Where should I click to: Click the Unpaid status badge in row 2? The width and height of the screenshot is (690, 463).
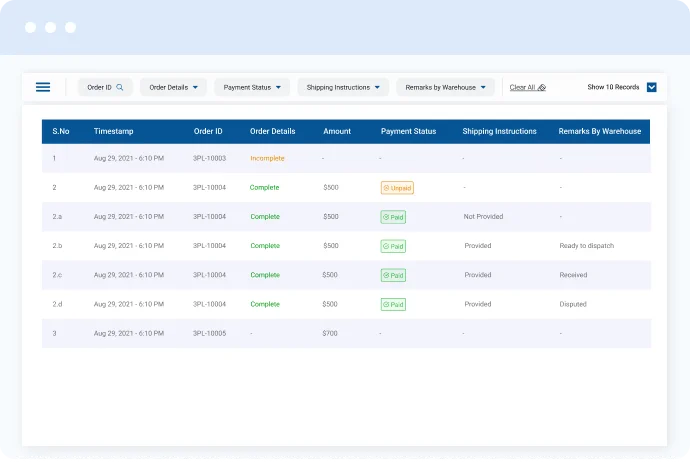397,187
